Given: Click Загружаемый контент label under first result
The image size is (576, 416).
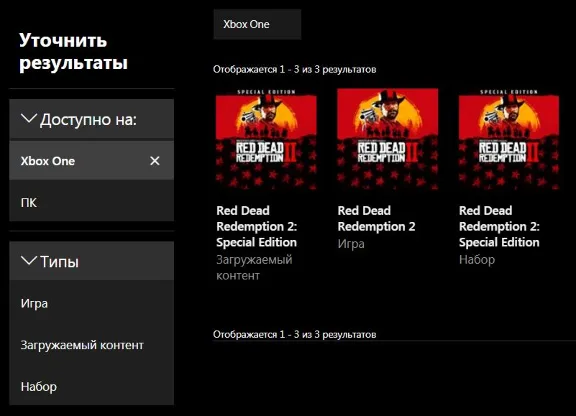Looking at the screenshot, I should tap(254, 268).
